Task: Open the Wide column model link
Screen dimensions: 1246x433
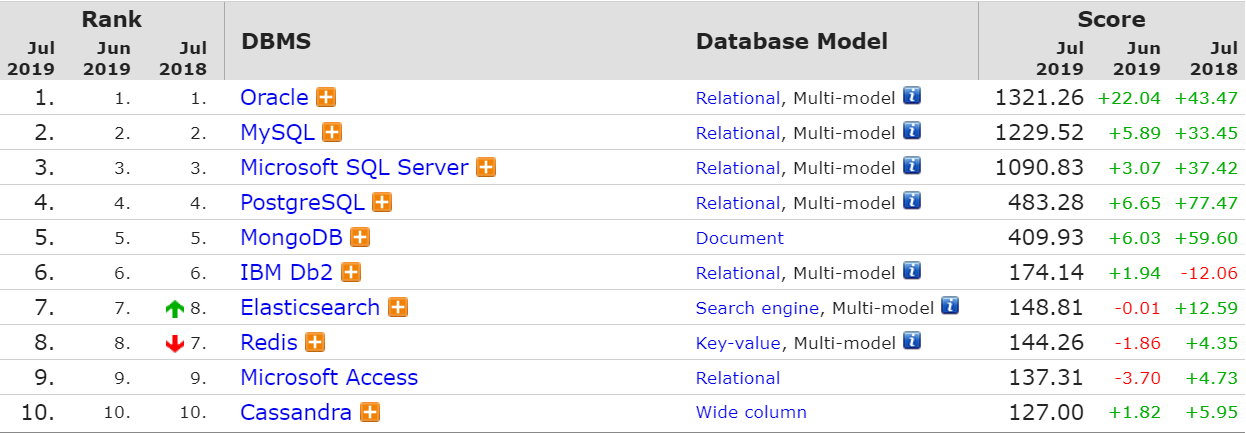Action: point(751,412)
